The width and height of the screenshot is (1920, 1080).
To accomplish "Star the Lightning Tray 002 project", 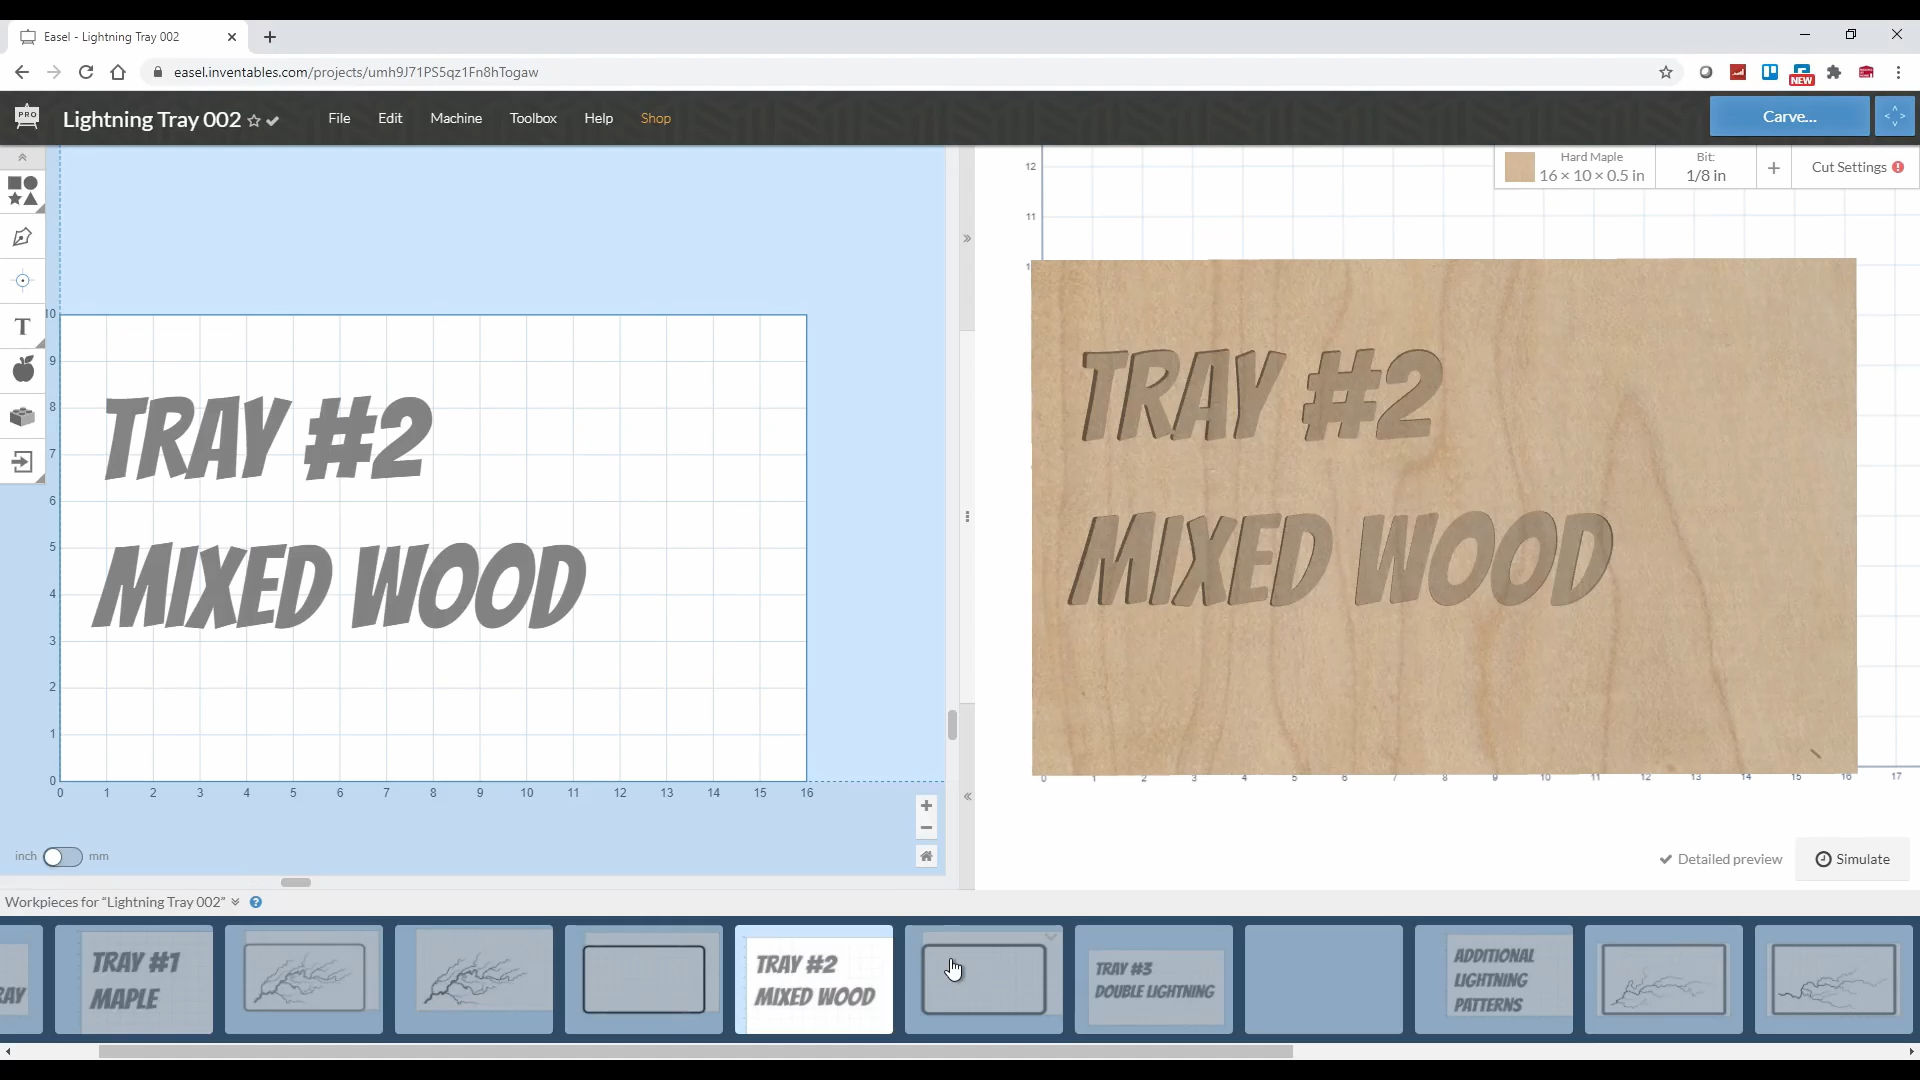I will 254,121.
